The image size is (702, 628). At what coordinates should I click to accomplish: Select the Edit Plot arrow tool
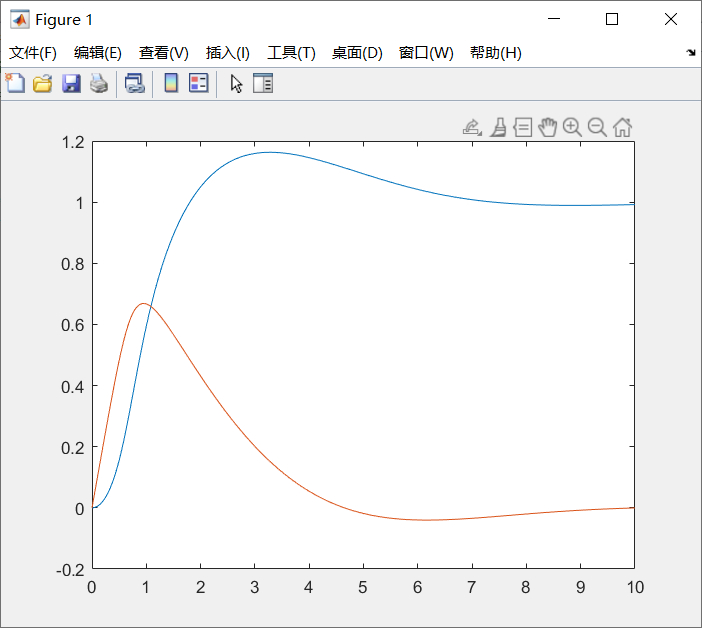pos(236,84)
